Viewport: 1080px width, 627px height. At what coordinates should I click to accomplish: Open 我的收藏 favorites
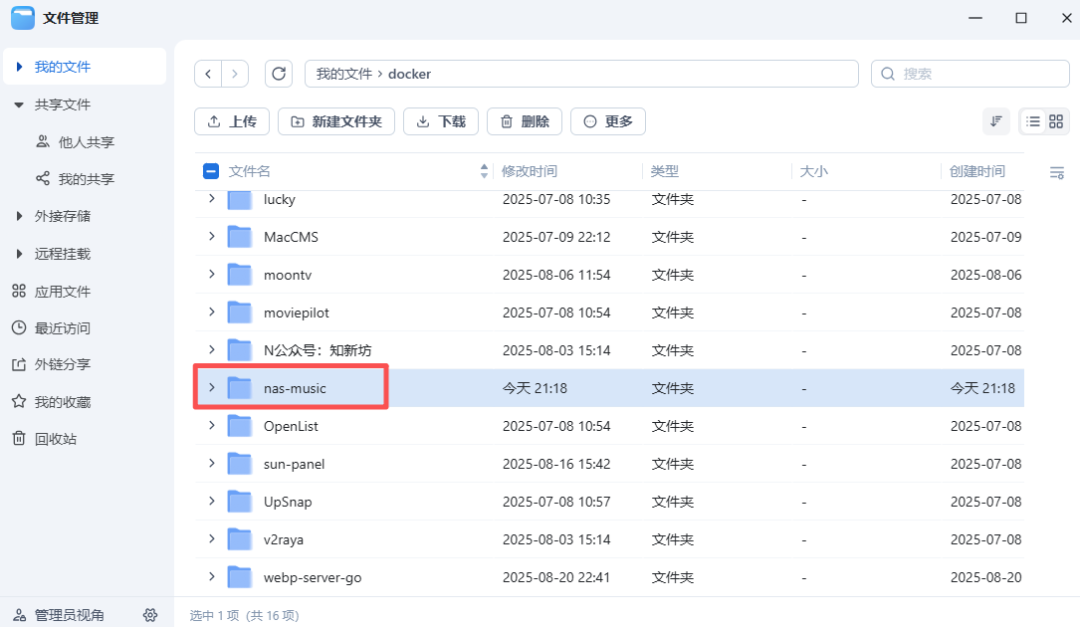coord(62,402)
